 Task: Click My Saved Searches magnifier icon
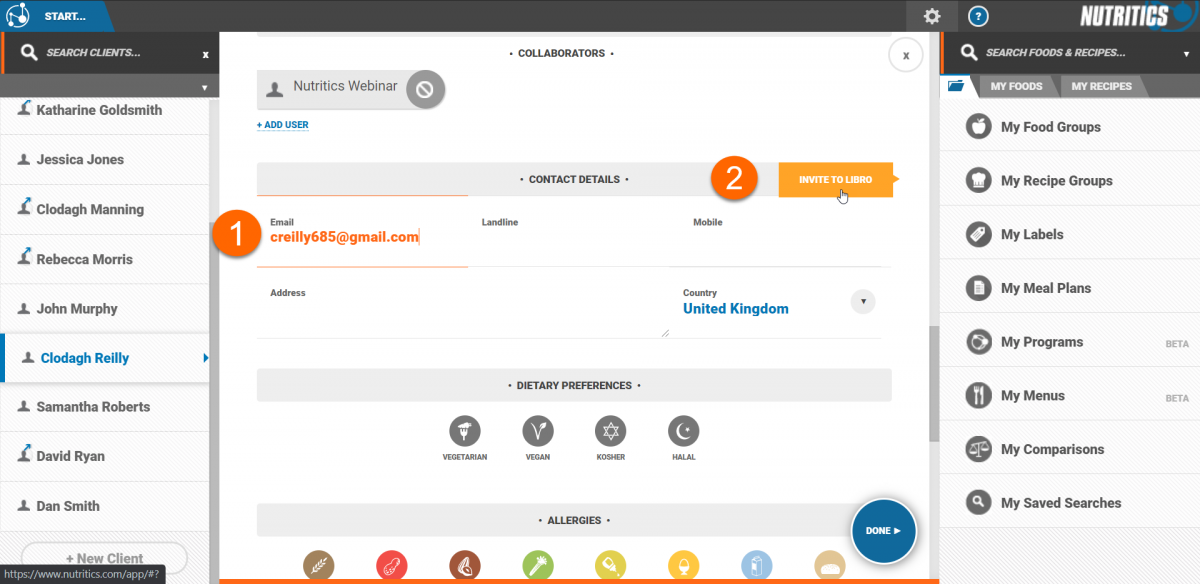978,503
